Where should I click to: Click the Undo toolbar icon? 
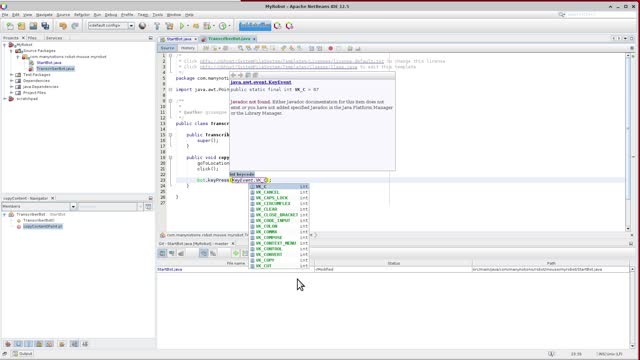coord(63,26)
